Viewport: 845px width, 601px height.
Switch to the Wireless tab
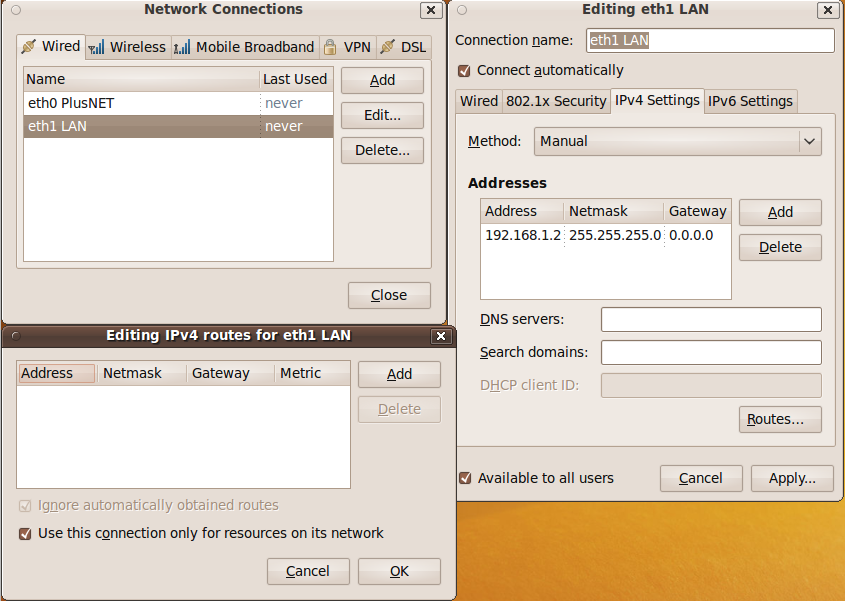click(x=128, y=47)
